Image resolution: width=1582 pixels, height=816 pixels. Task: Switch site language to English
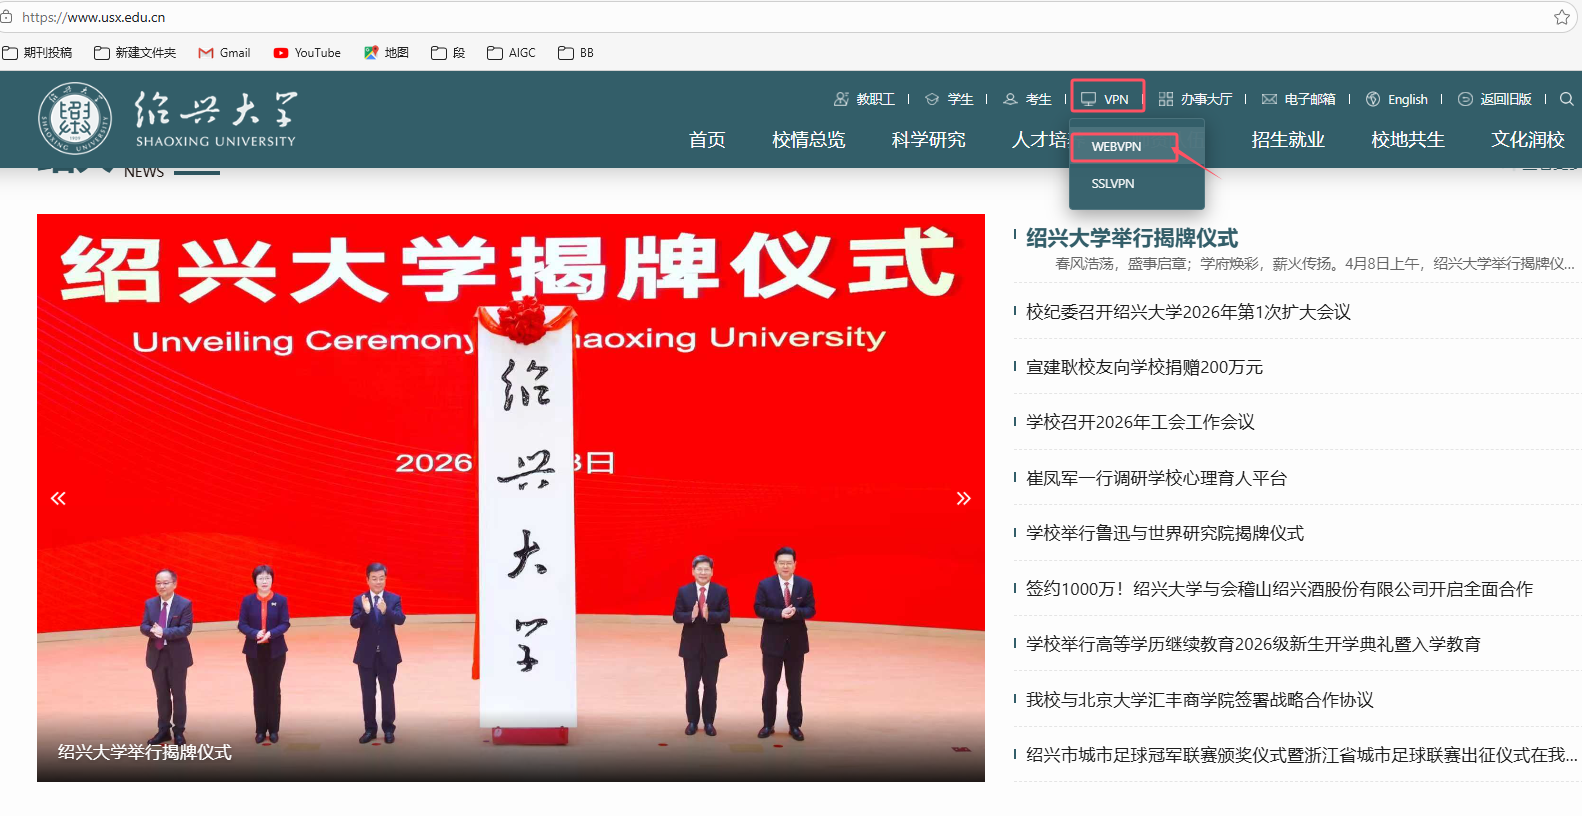pos(1397,99)
